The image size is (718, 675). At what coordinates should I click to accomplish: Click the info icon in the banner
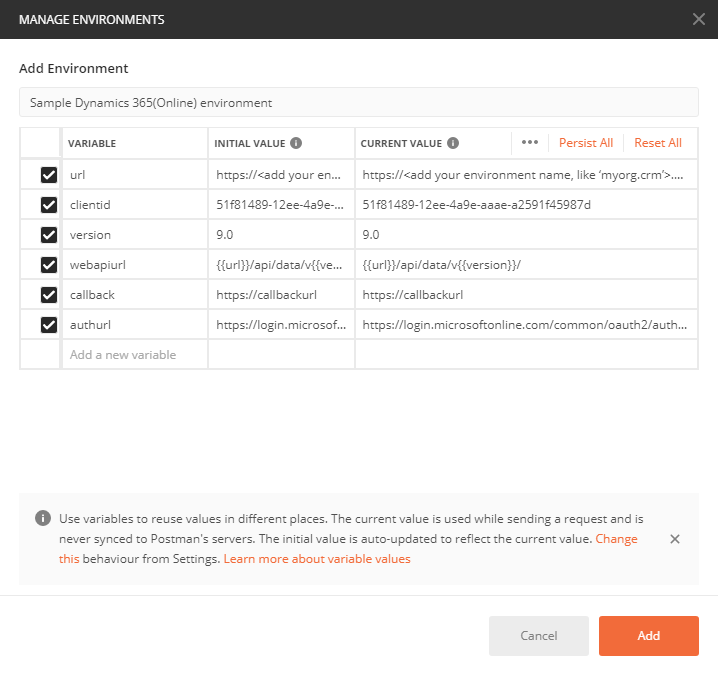(43, 518)
